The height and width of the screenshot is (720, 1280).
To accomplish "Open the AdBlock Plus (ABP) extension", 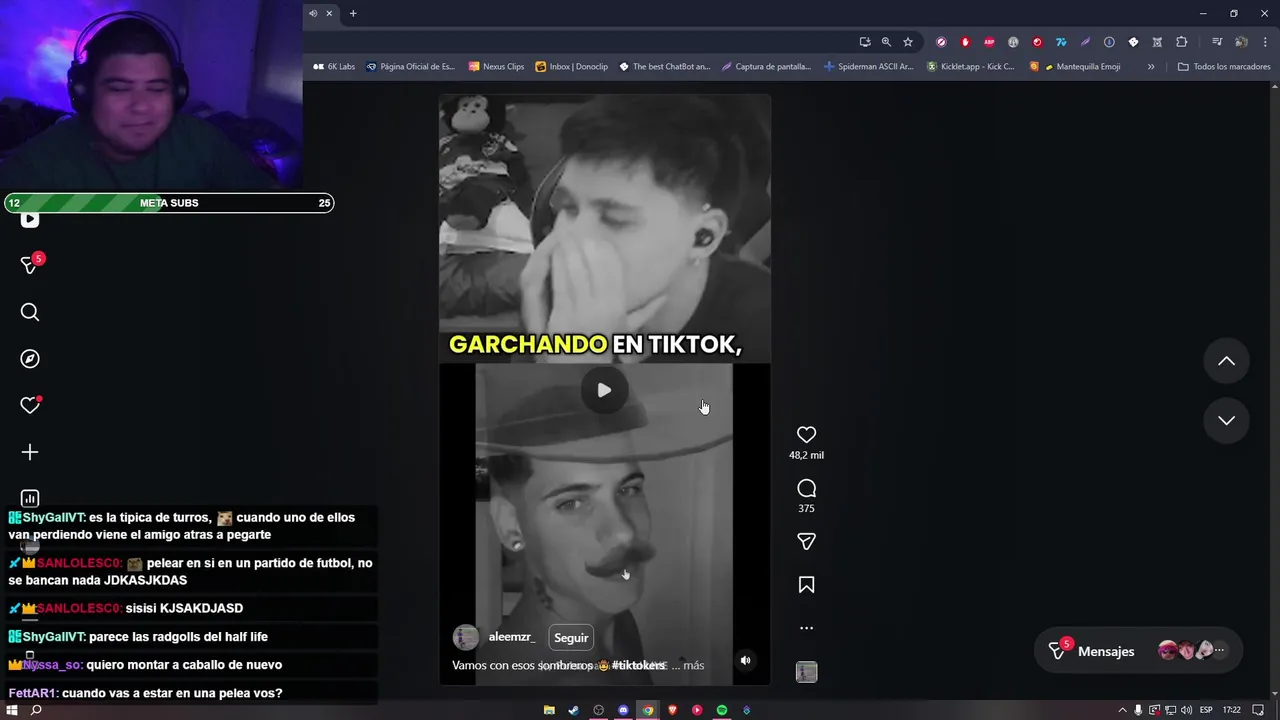I will (989, 42).
